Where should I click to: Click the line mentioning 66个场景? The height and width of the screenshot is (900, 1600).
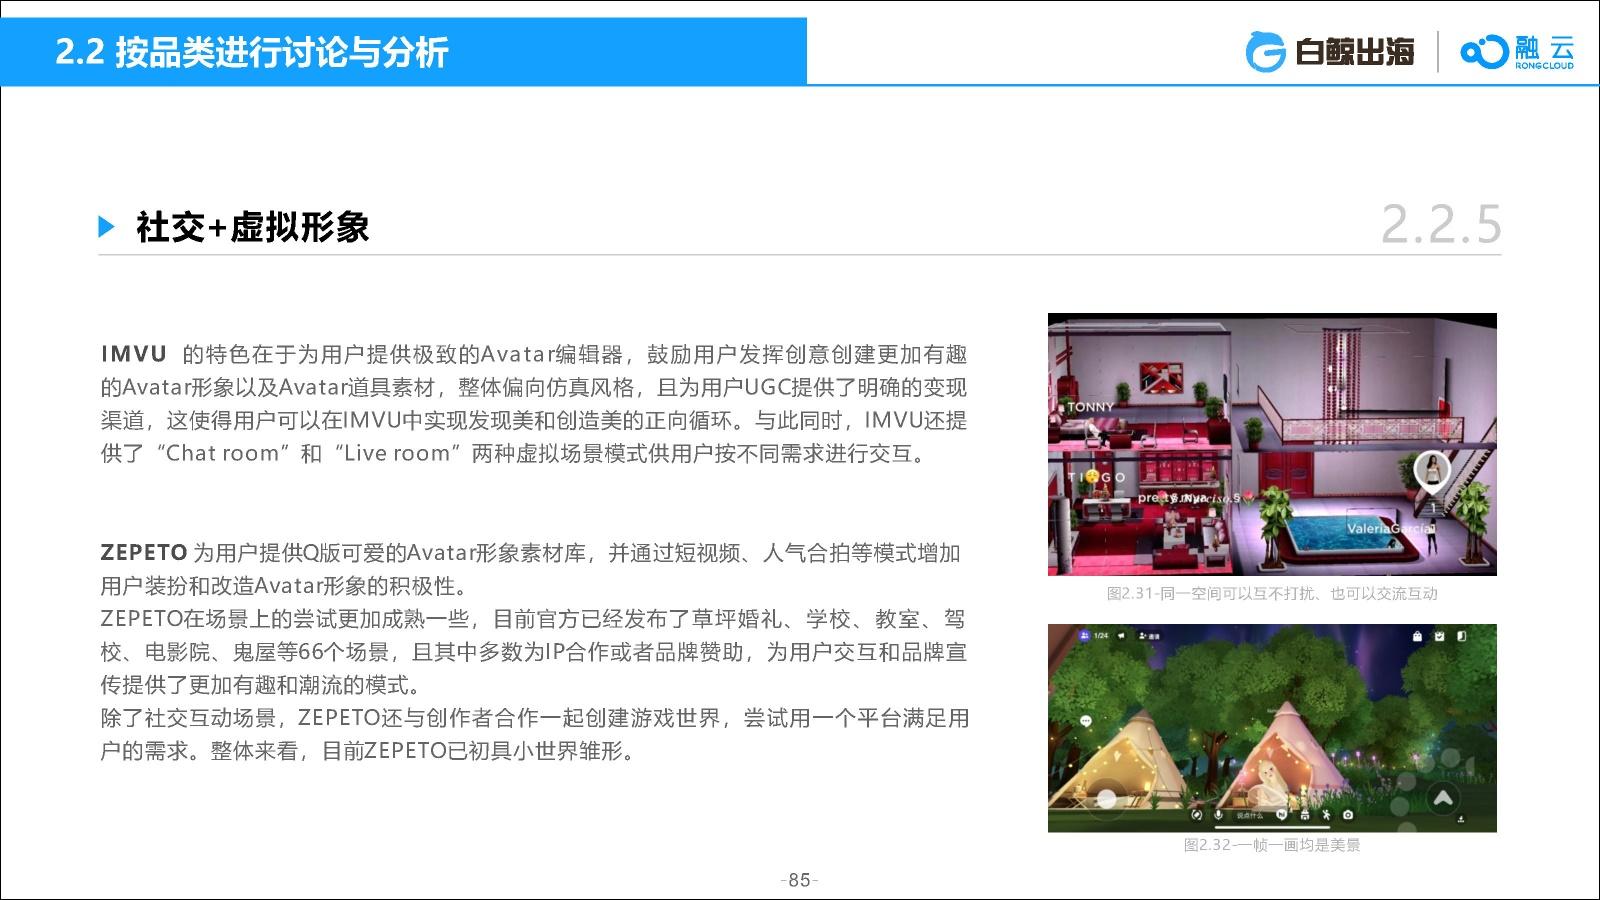[x=534, y=652]
